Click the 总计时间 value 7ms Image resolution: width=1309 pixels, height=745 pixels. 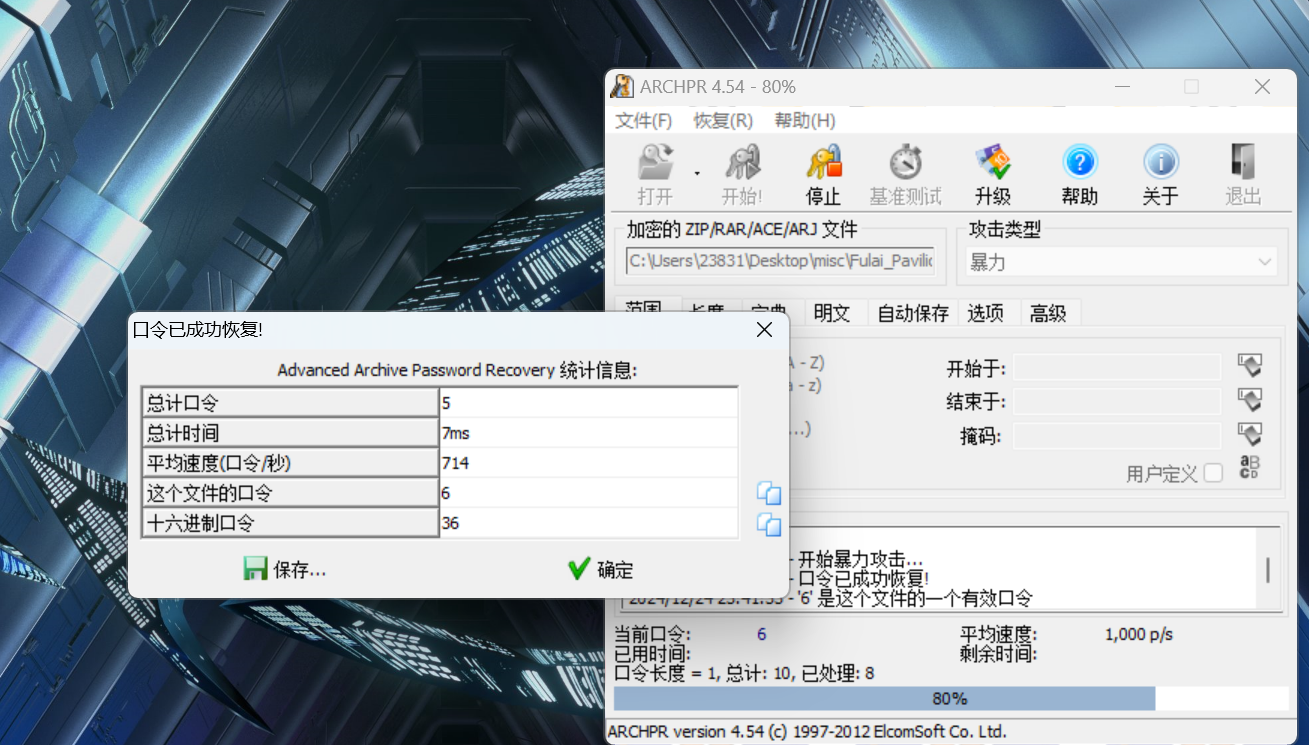588,432
